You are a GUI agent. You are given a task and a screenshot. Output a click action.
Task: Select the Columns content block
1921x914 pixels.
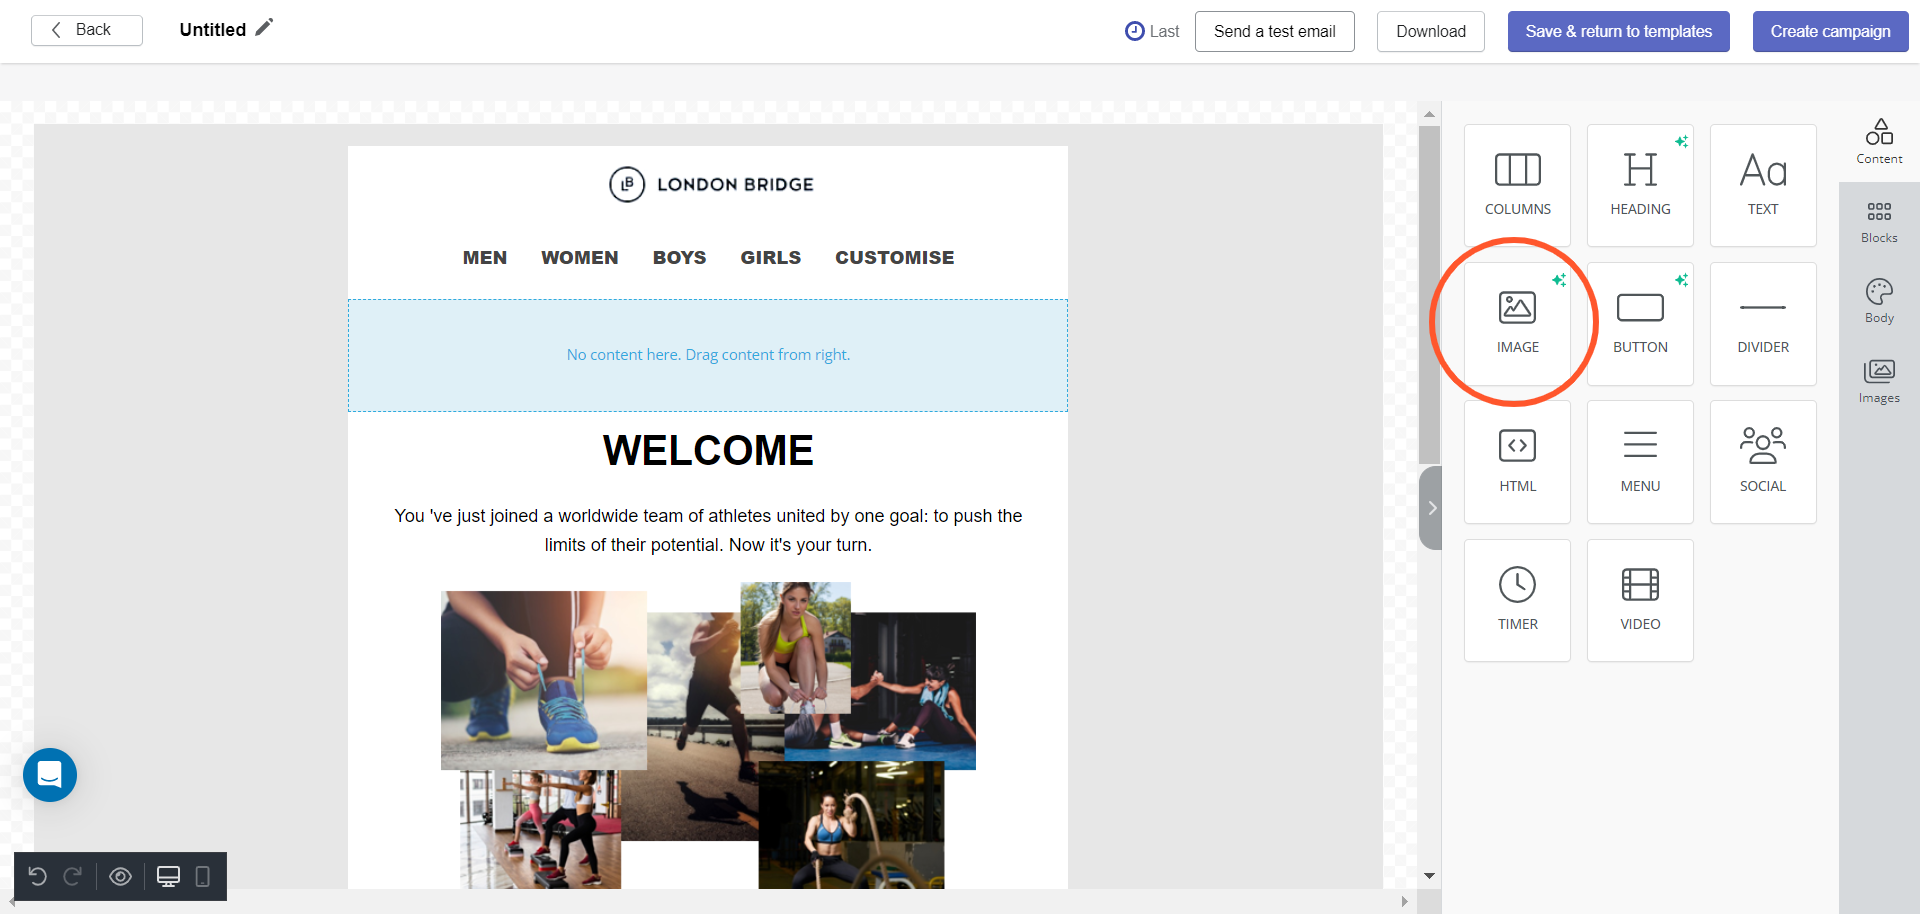[x=1517, y=185]
